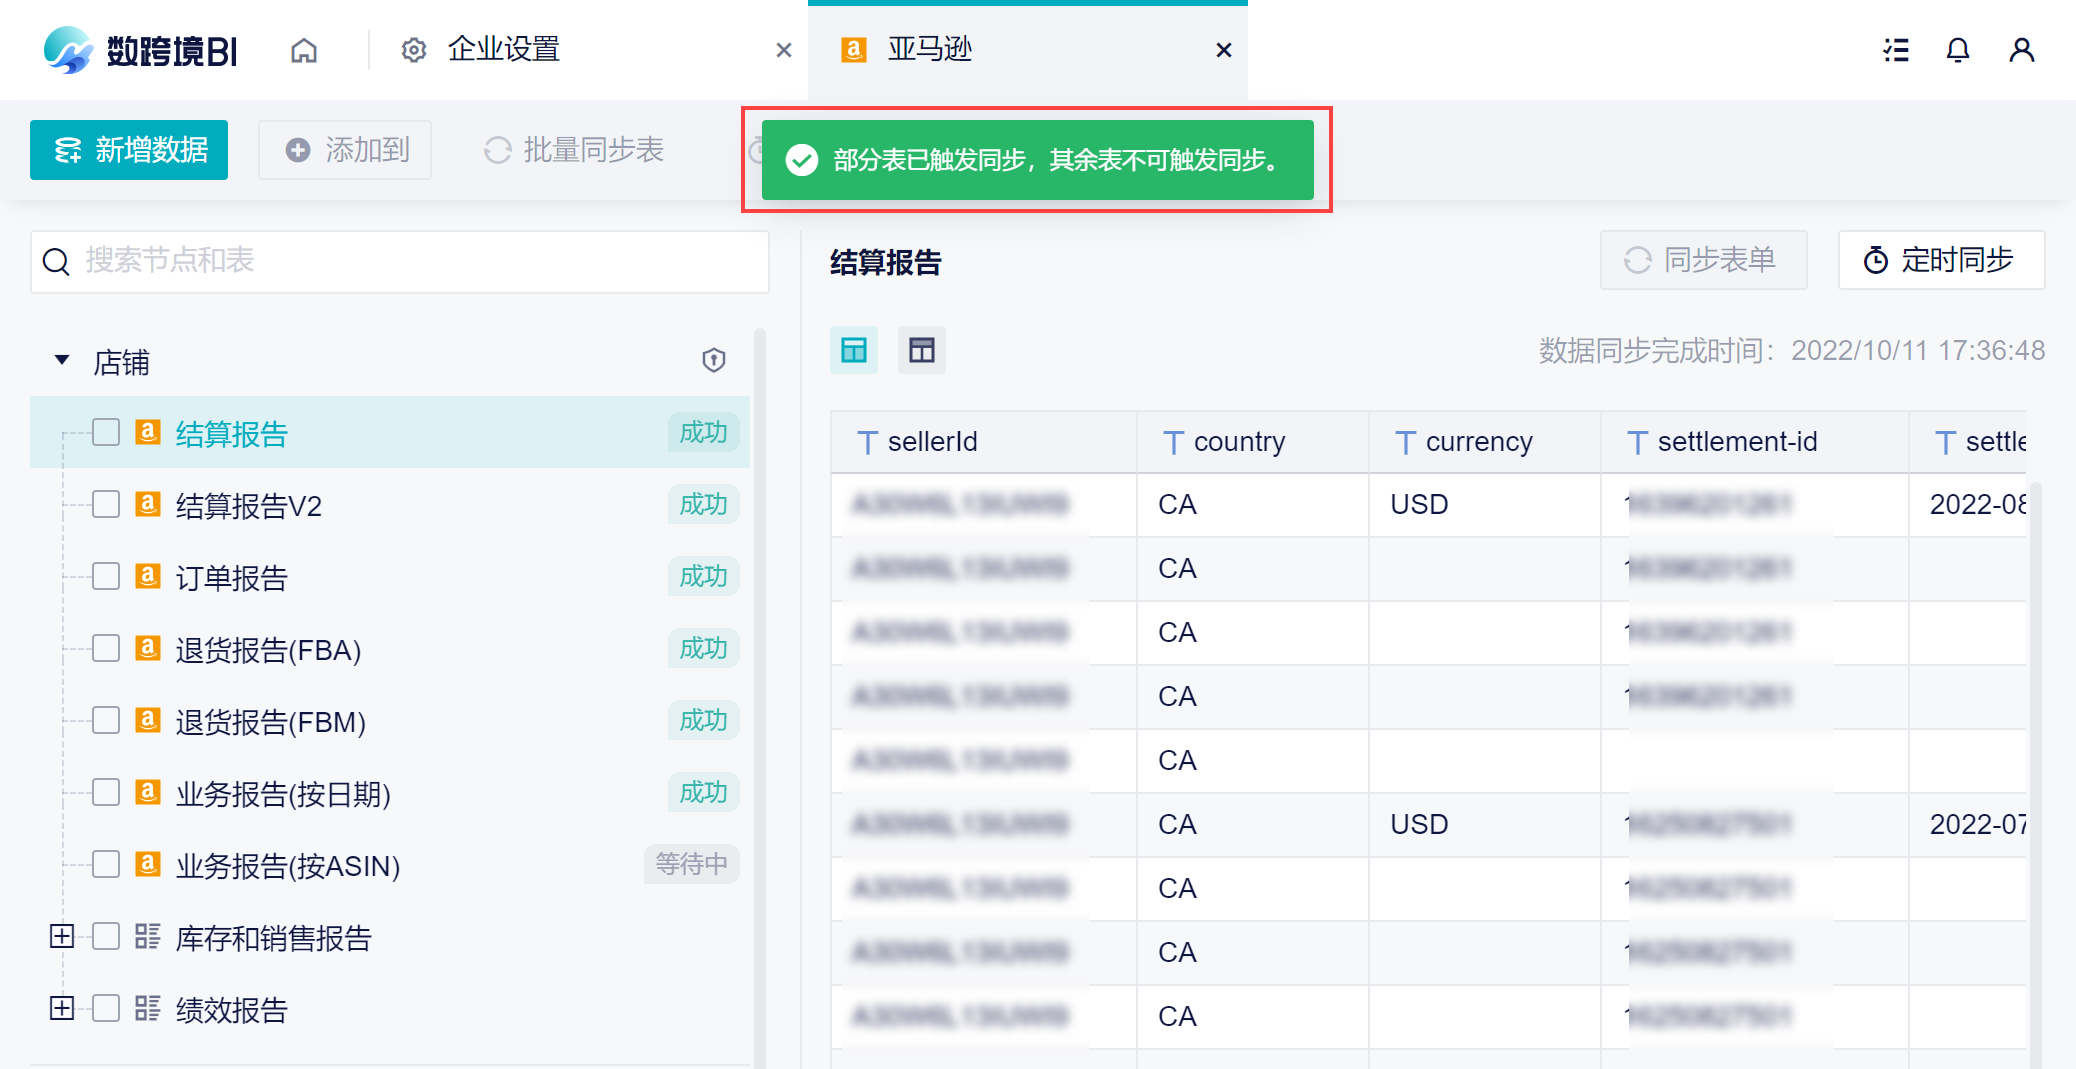Open the user profile icon

tap(2021, 50)
